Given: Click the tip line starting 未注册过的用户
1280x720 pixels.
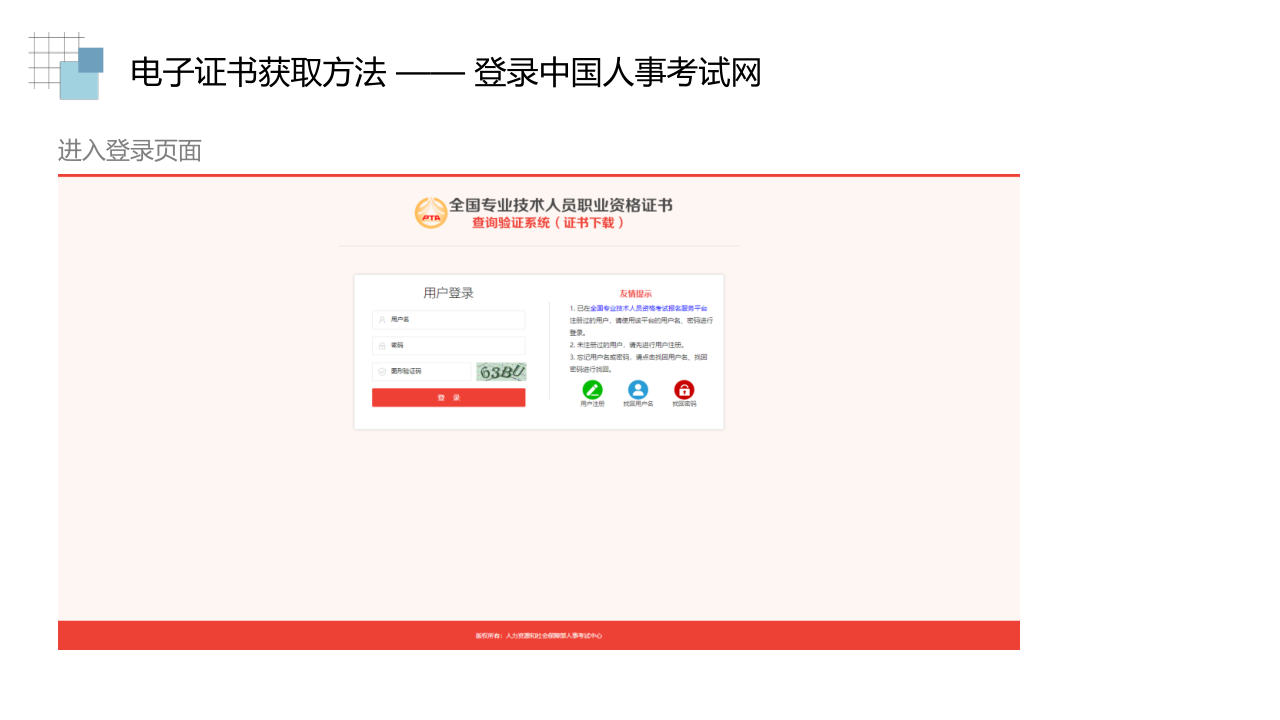Looking at the screenshot, I should [627, 345].
